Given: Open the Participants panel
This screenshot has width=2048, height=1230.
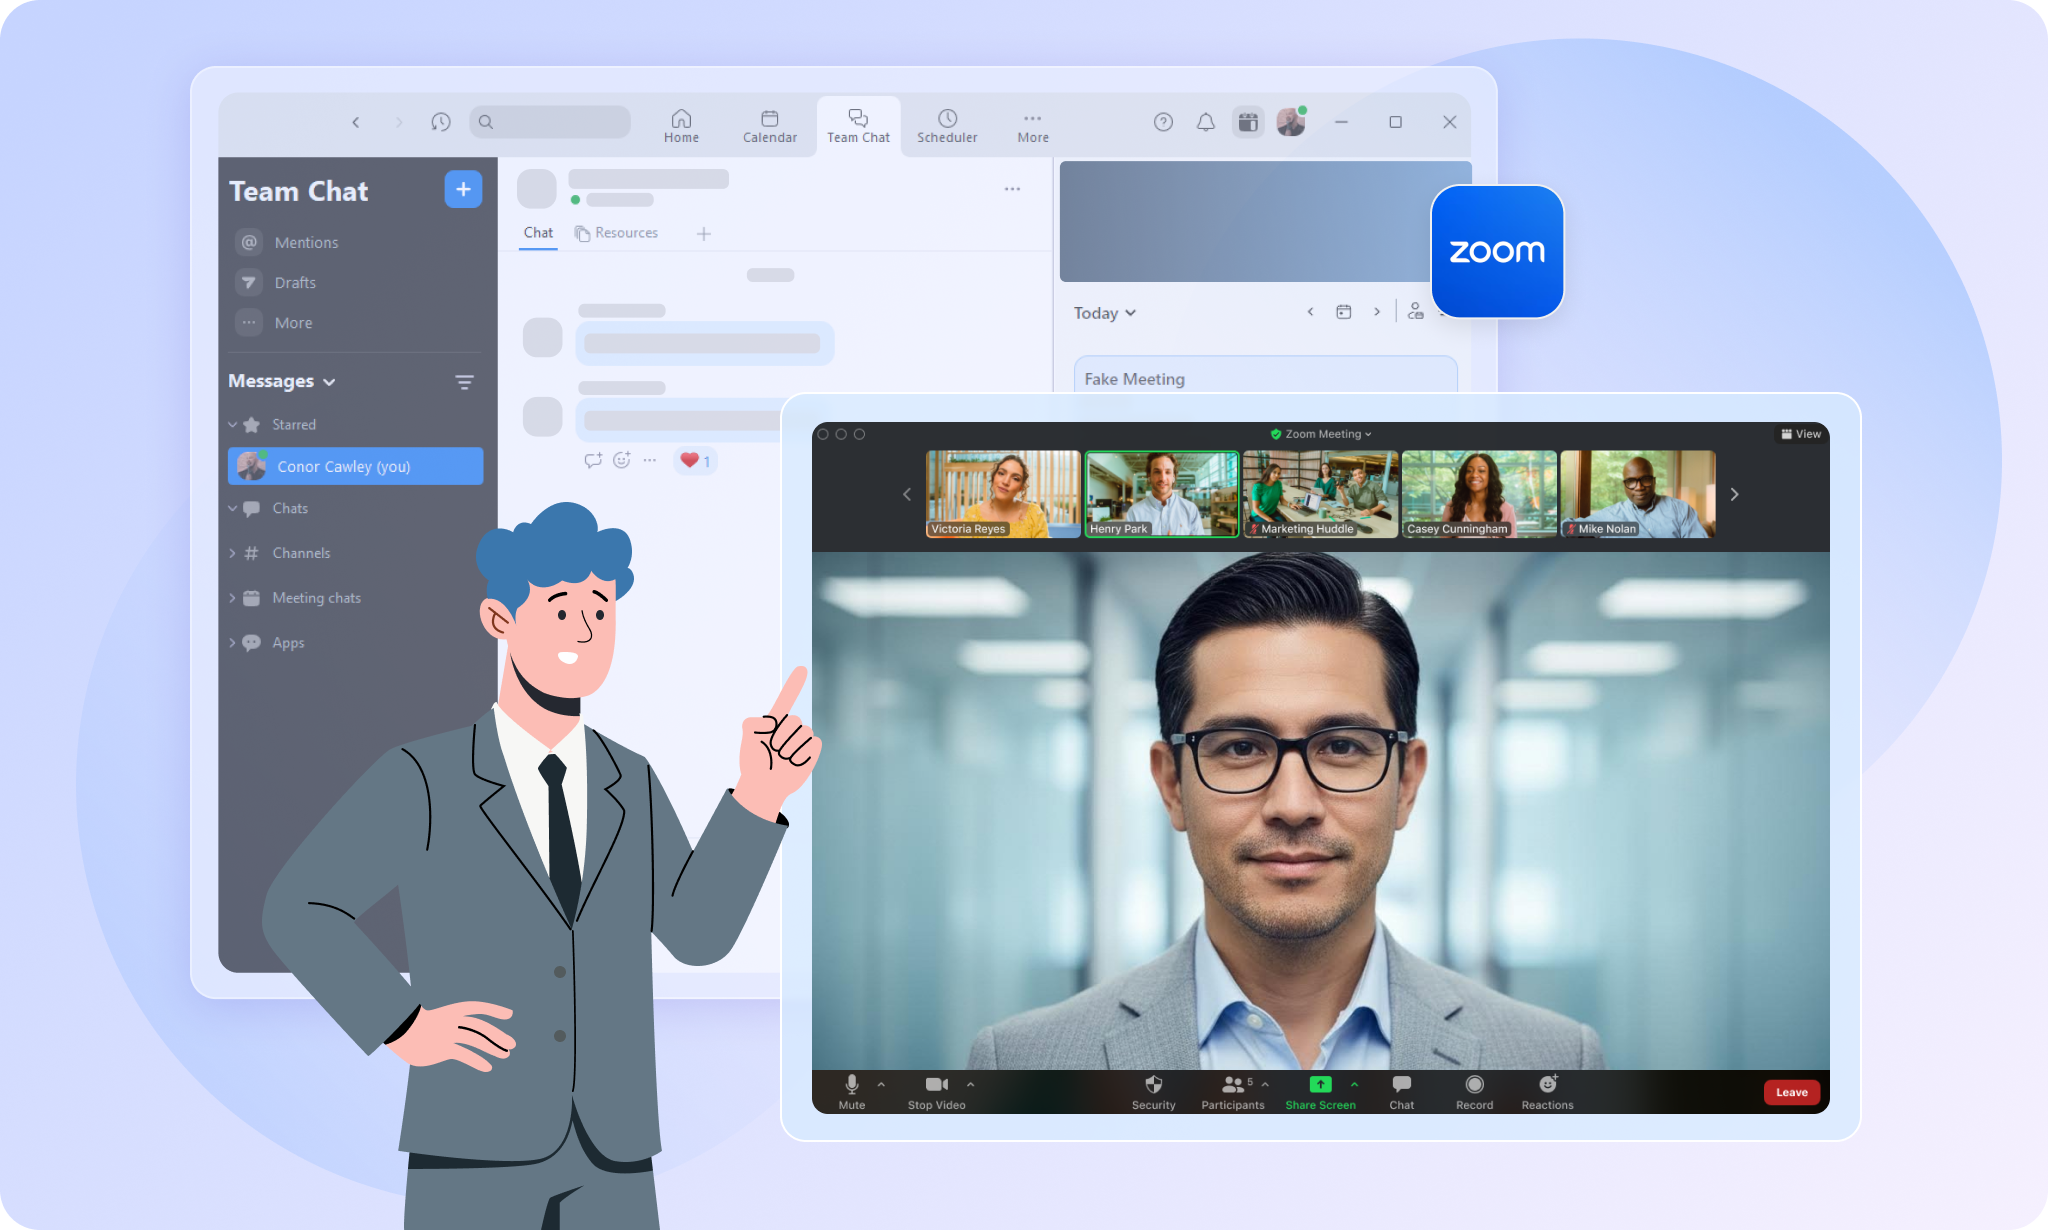Looking at the screenshot, I should [x=1233, y=1092].
